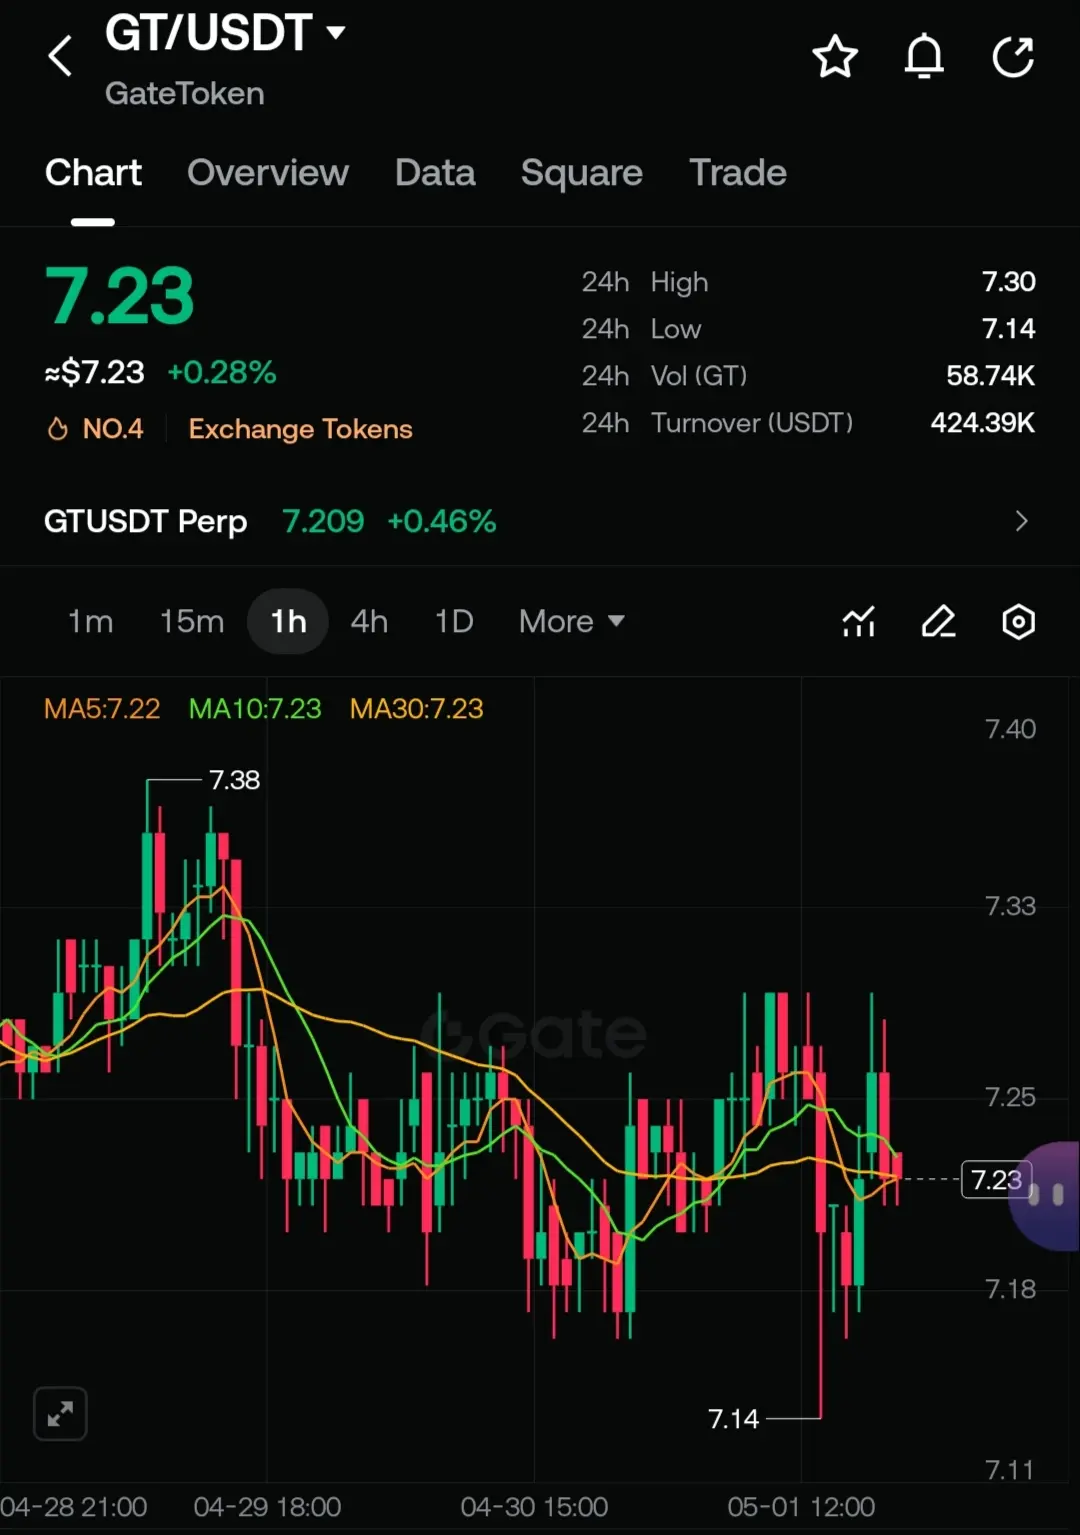Screen dimensions: 1080x1535
Task: Open the Exchange Tokens category link
Action: 300,429
